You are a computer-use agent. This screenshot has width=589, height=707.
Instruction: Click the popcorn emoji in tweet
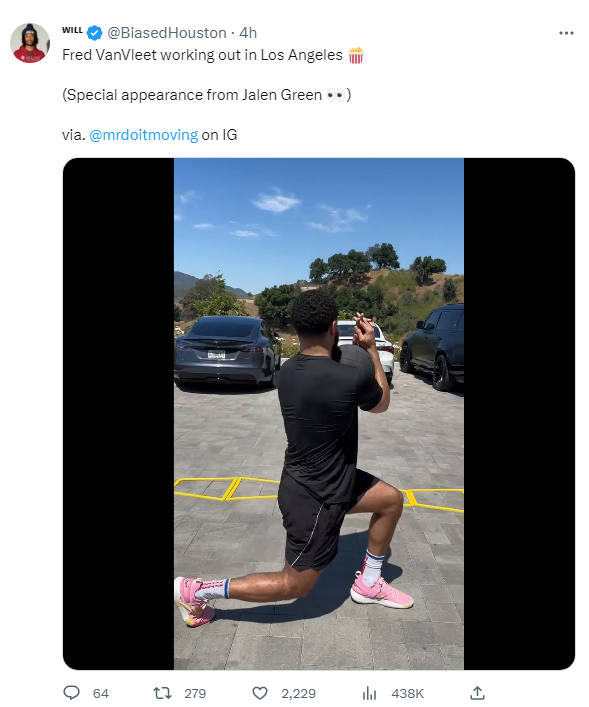(x=356, y=55)
